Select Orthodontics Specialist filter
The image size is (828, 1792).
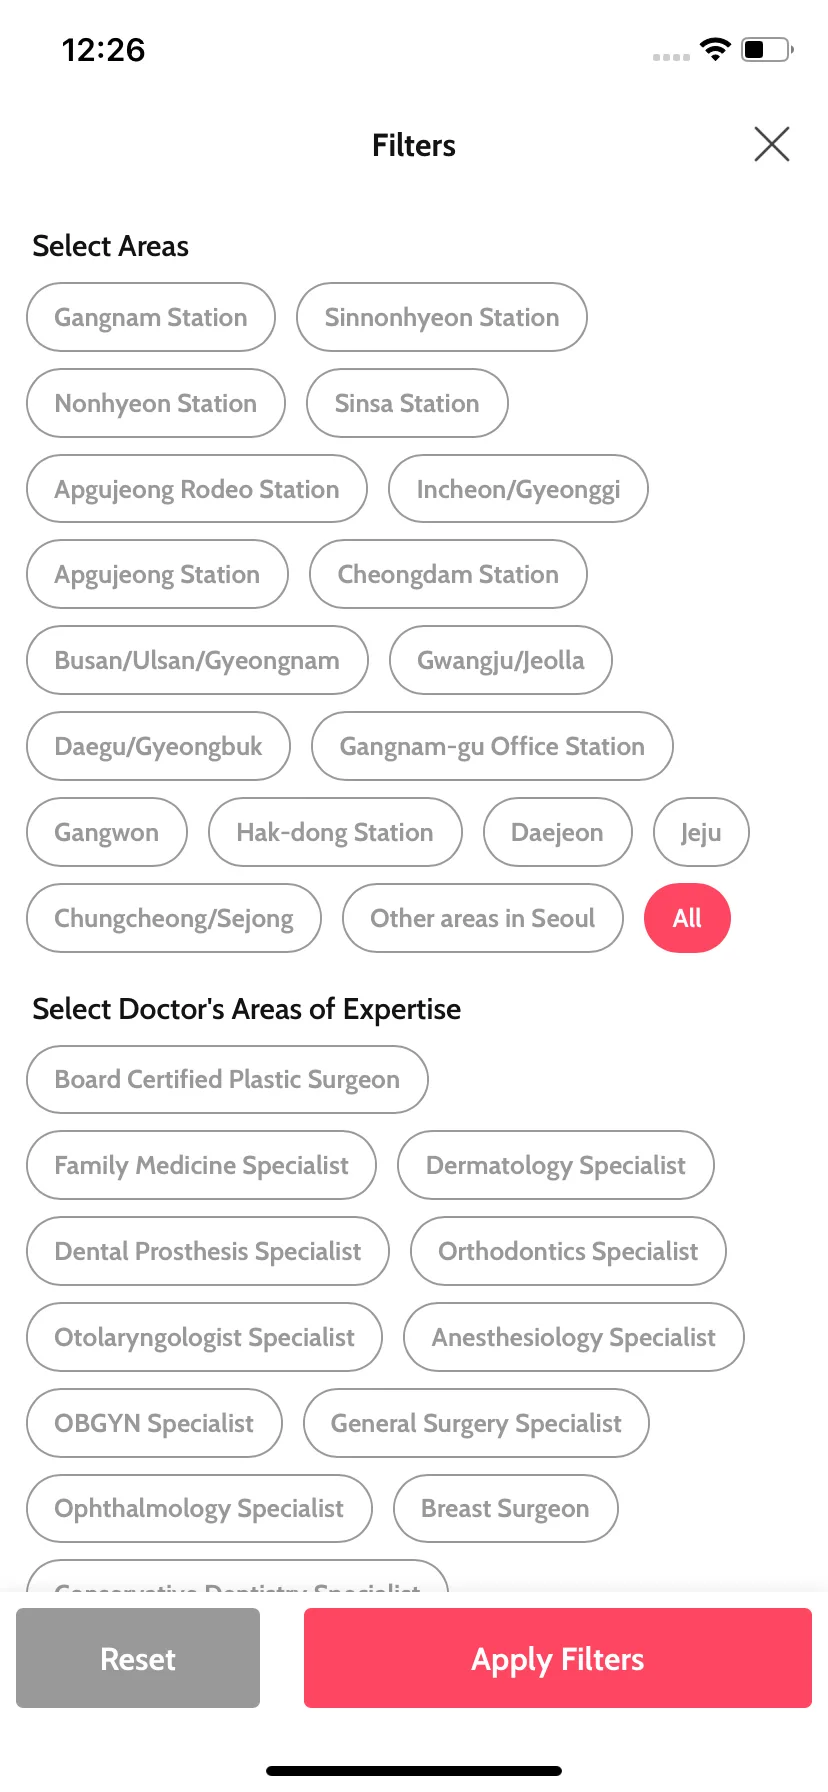point(568,1251)
